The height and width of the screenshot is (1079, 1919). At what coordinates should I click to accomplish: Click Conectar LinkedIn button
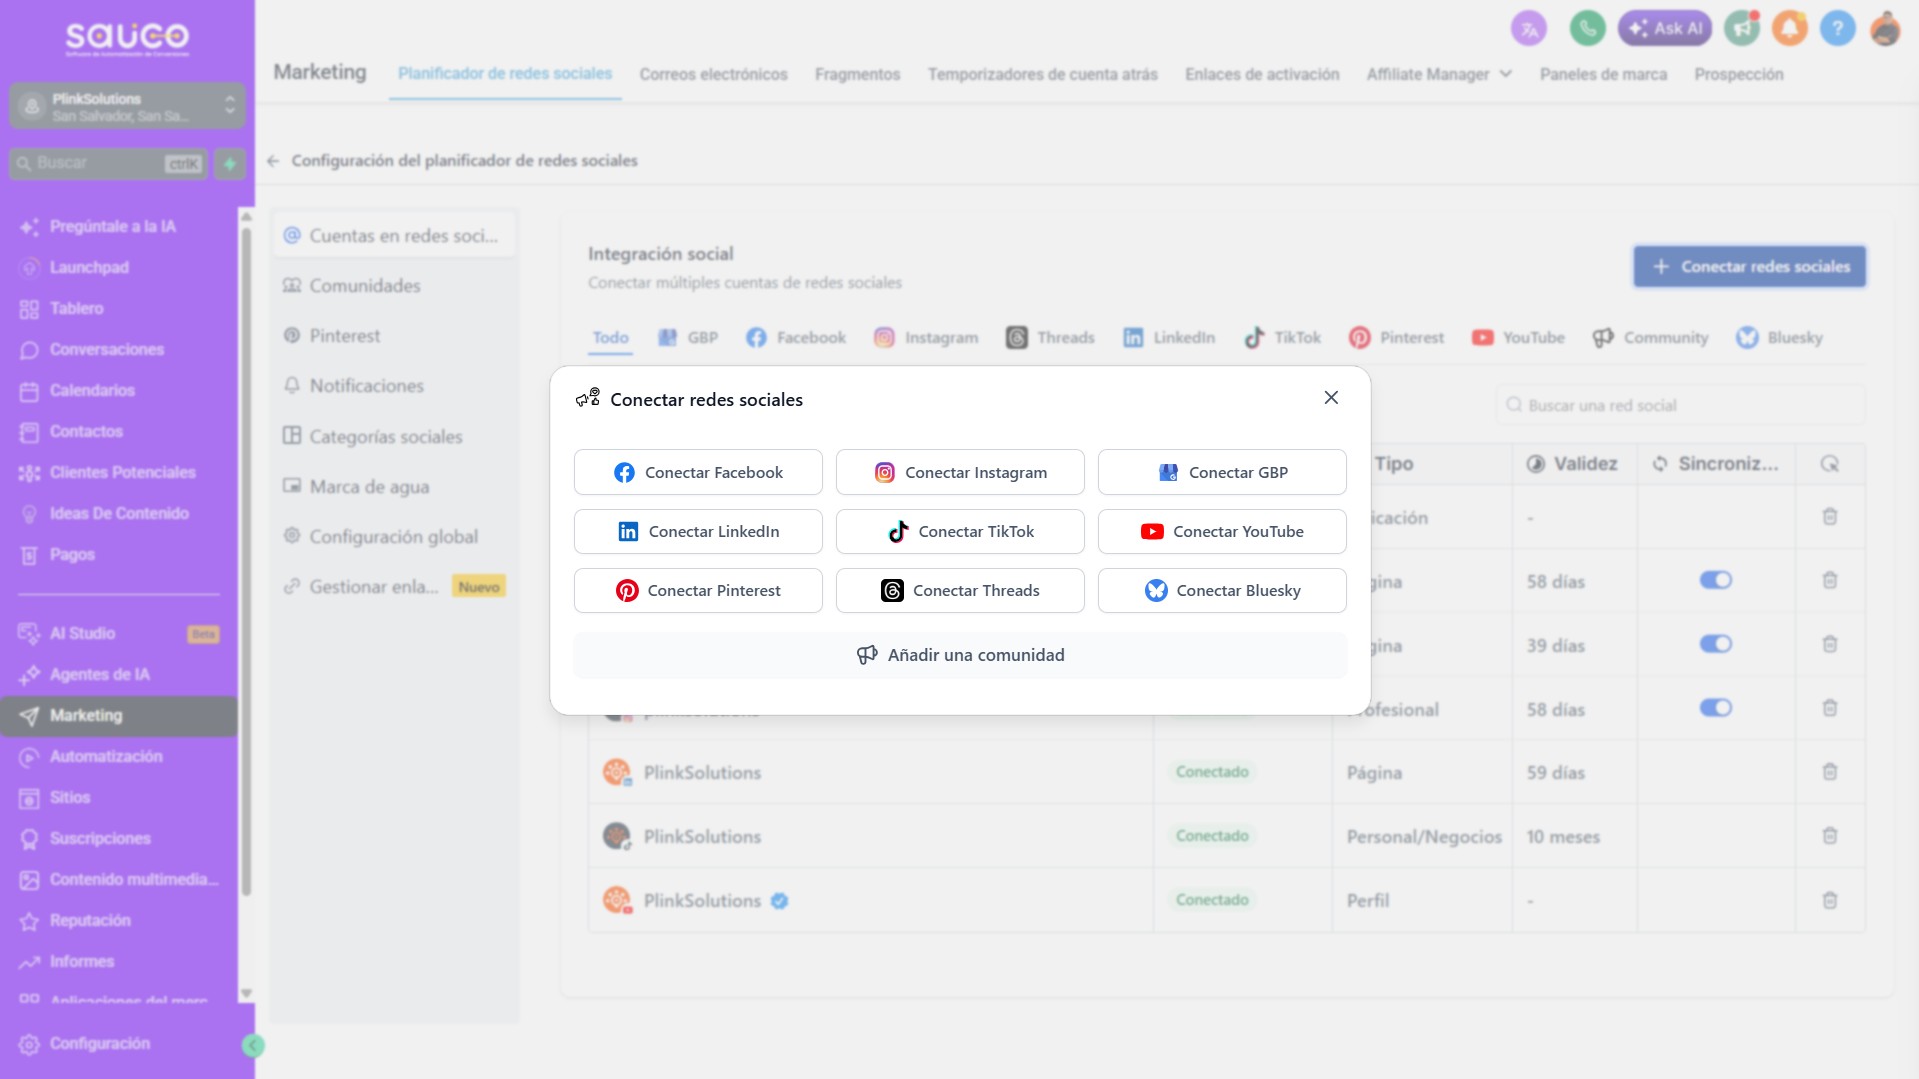[x=698, y=531]
